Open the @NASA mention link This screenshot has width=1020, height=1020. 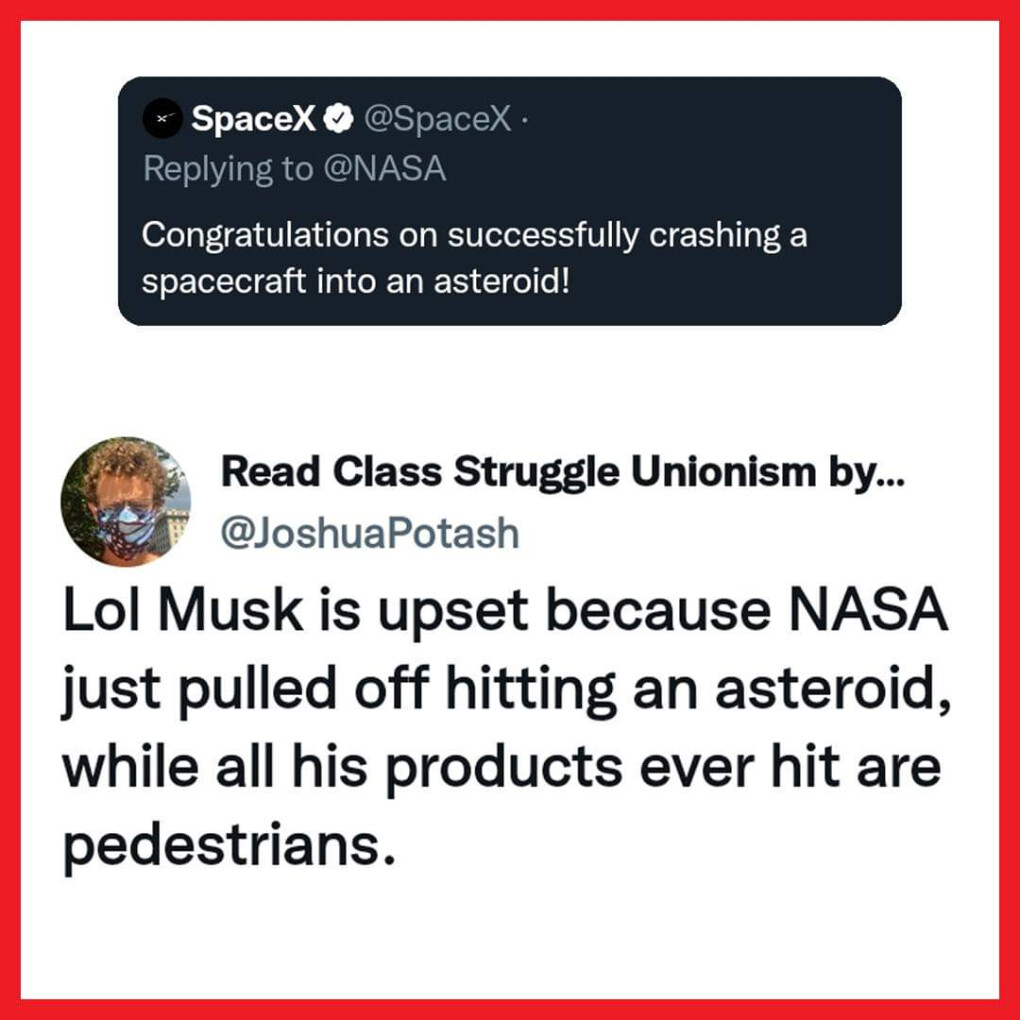tap(383, 169)
